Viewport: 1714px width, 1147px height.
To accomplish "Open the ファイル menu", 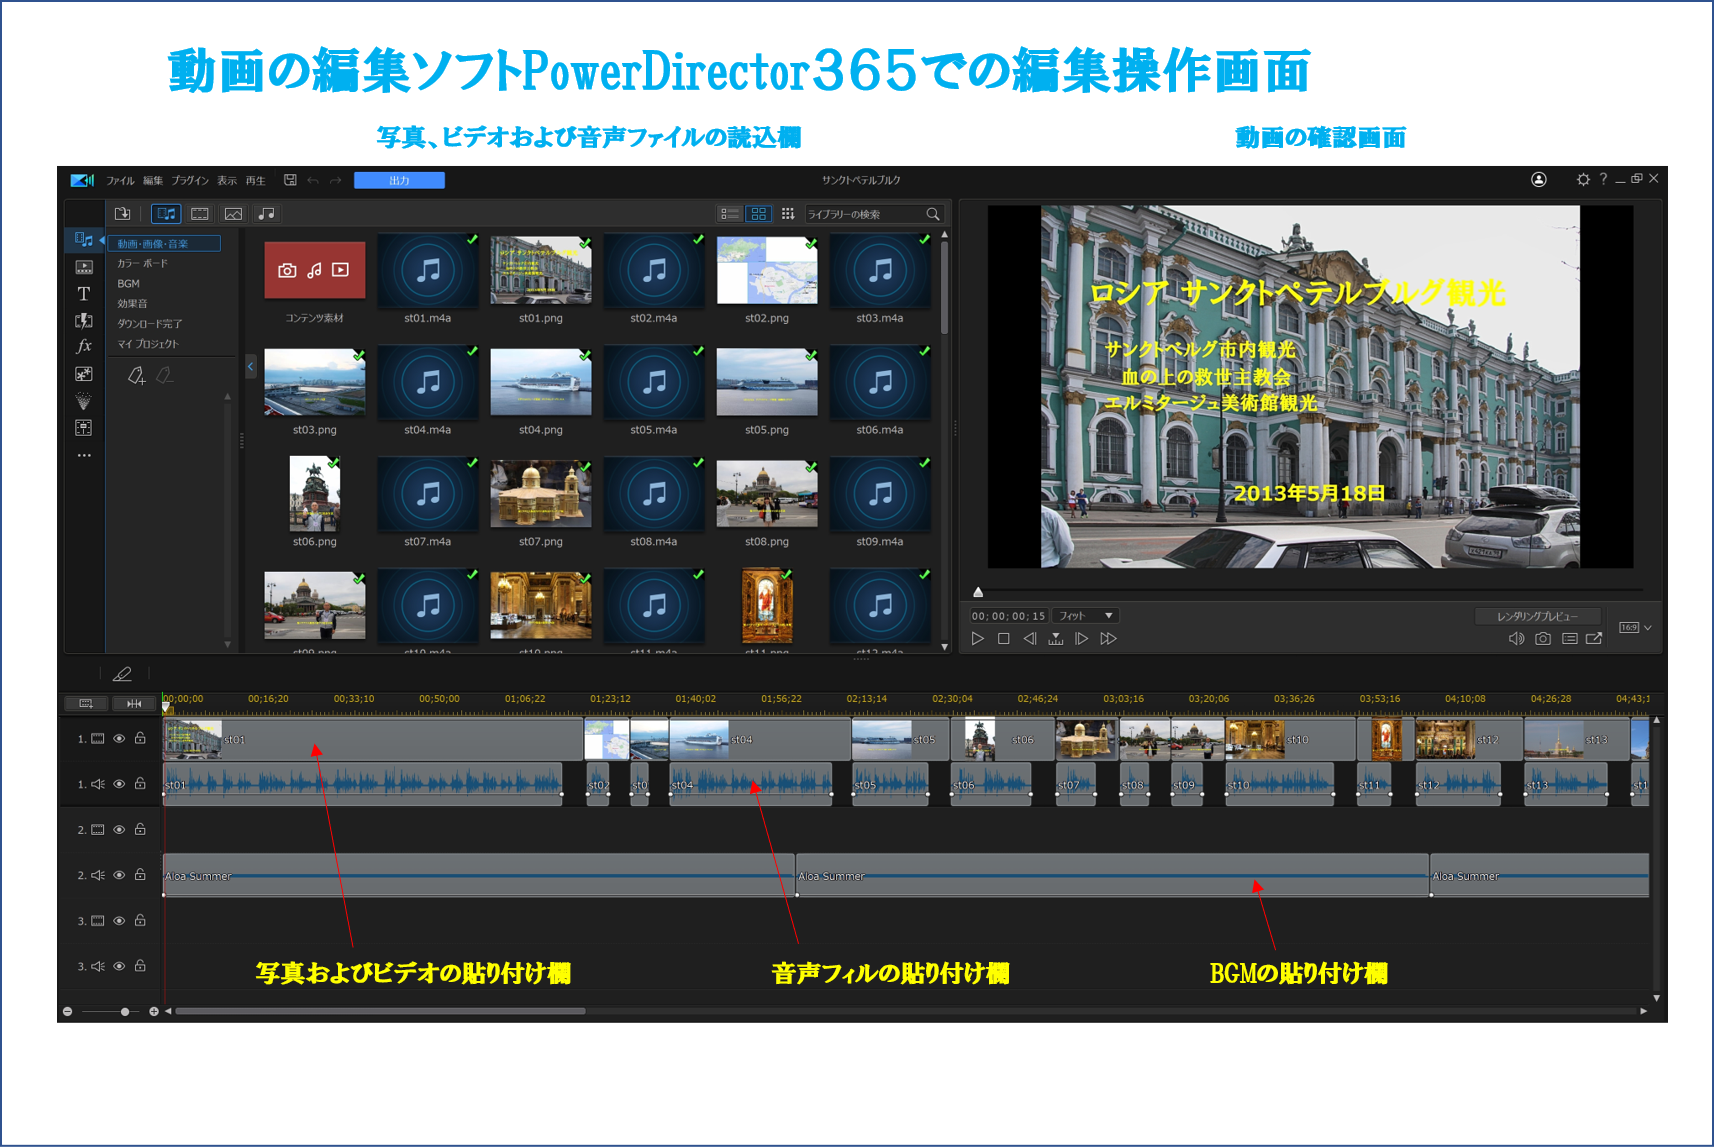I will [x=120, y=181].
